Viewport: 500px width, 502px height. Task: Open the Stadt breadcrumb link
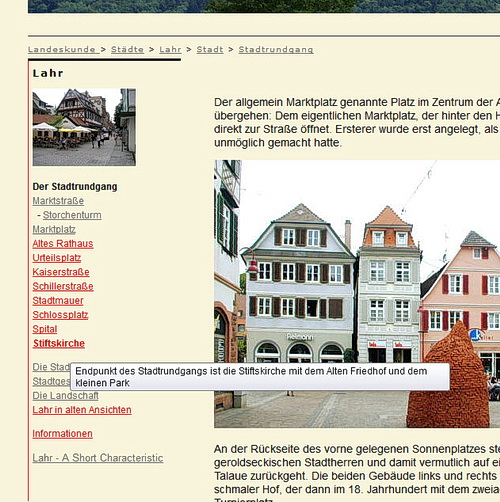click(210, 49)
